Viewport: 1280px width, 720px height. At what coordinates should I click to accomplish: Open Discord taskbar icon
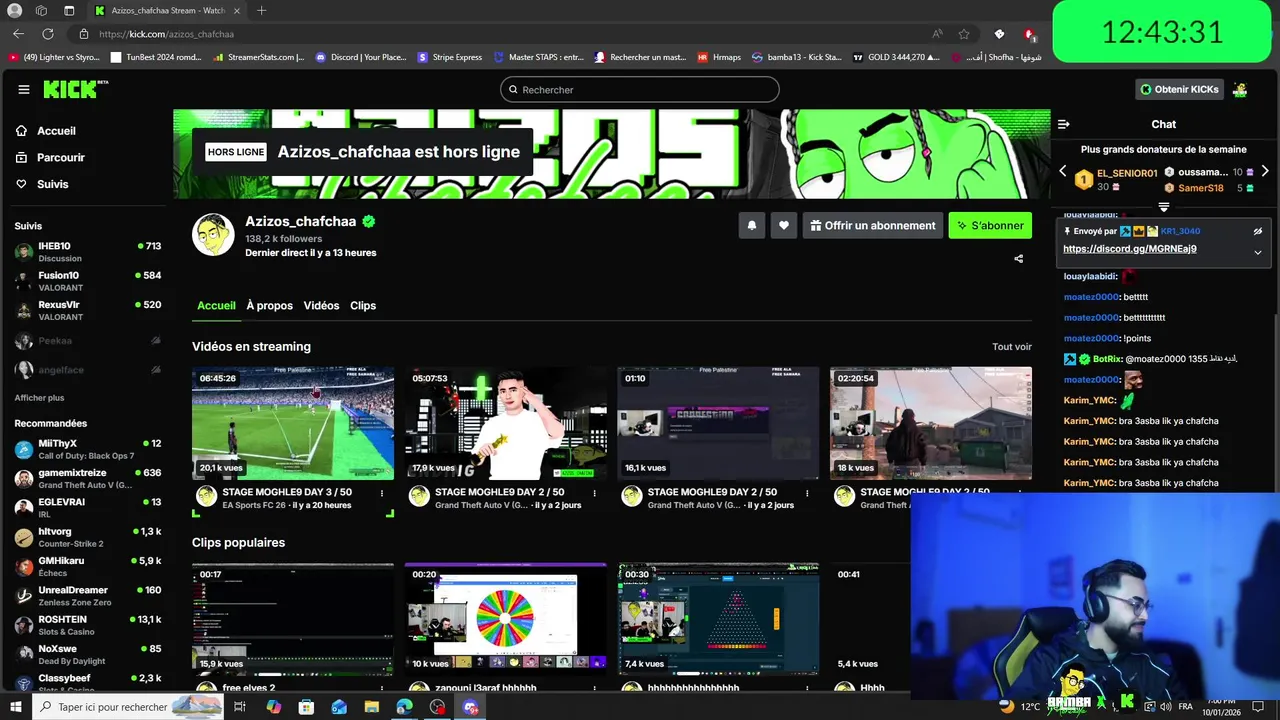470,707
